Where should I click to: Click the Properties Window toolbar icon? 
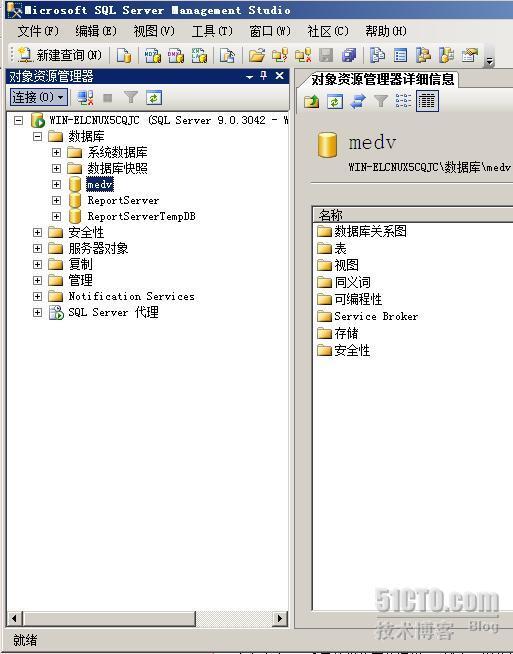click(470, 55)
